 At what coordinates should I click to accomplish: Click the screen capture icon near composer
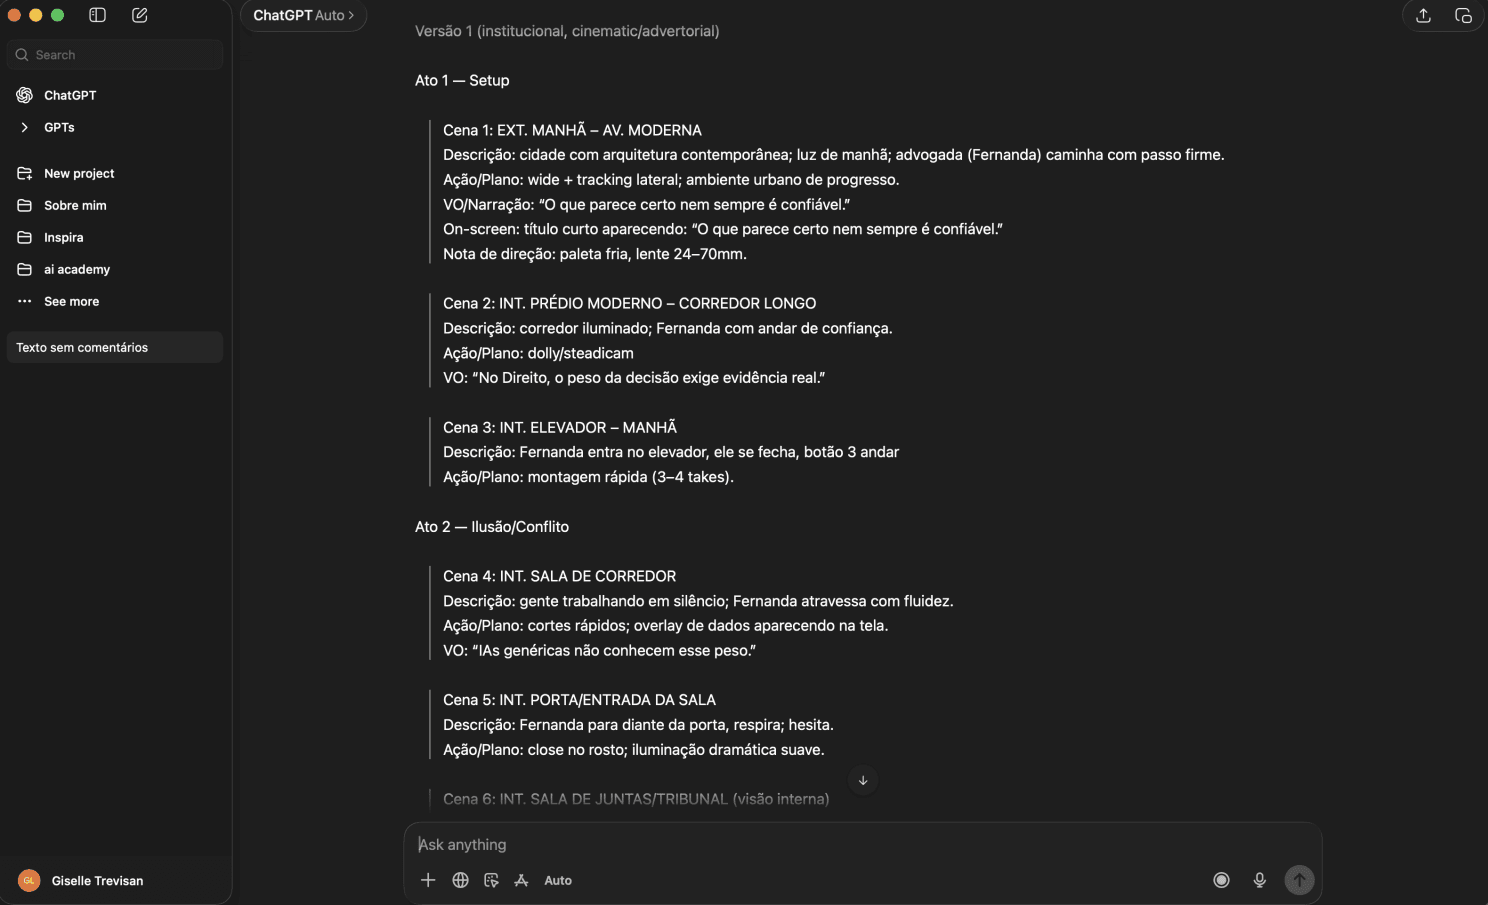(x=491, y=880)
